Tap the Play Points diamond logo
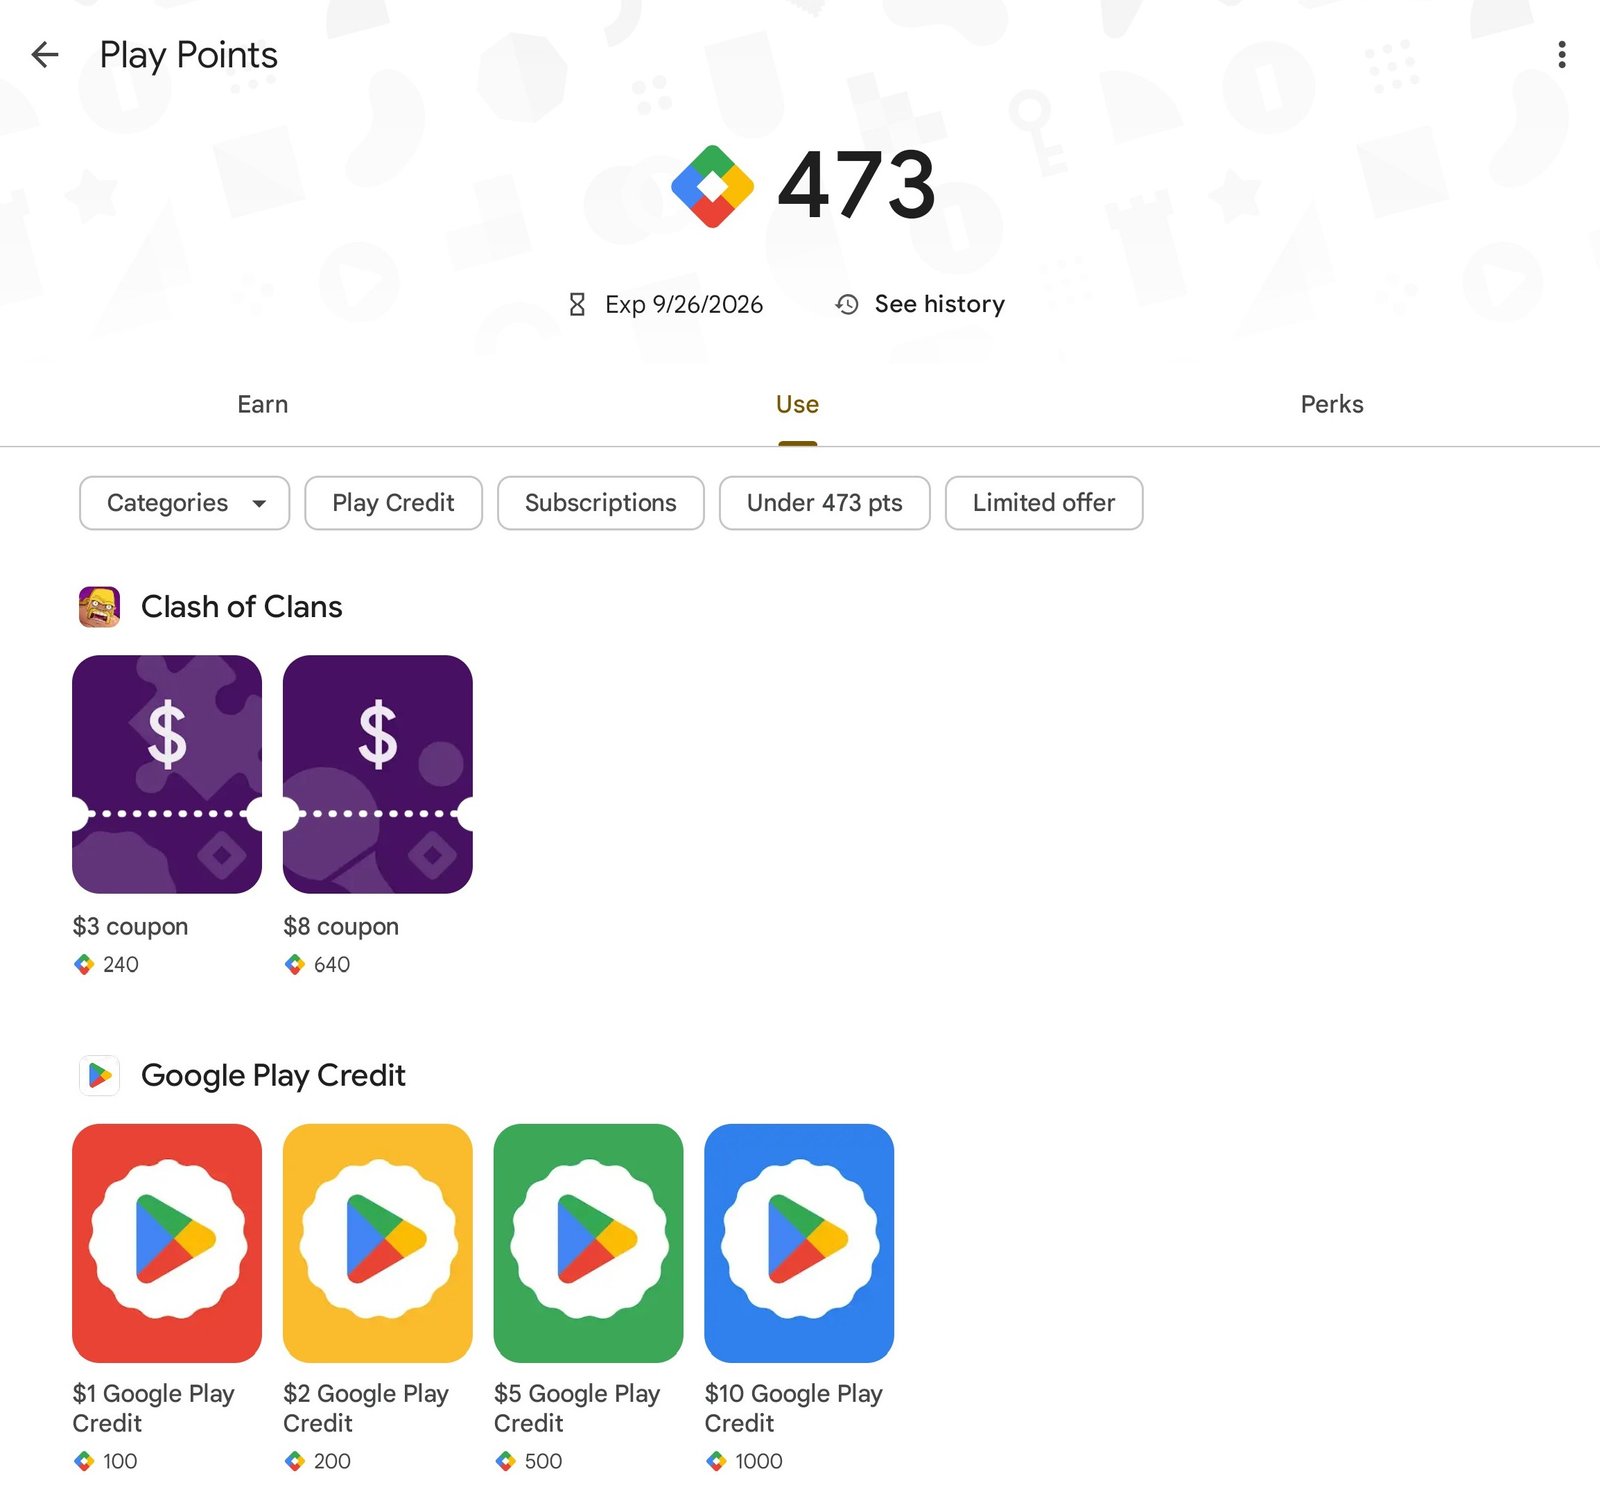 coord(712,186)
